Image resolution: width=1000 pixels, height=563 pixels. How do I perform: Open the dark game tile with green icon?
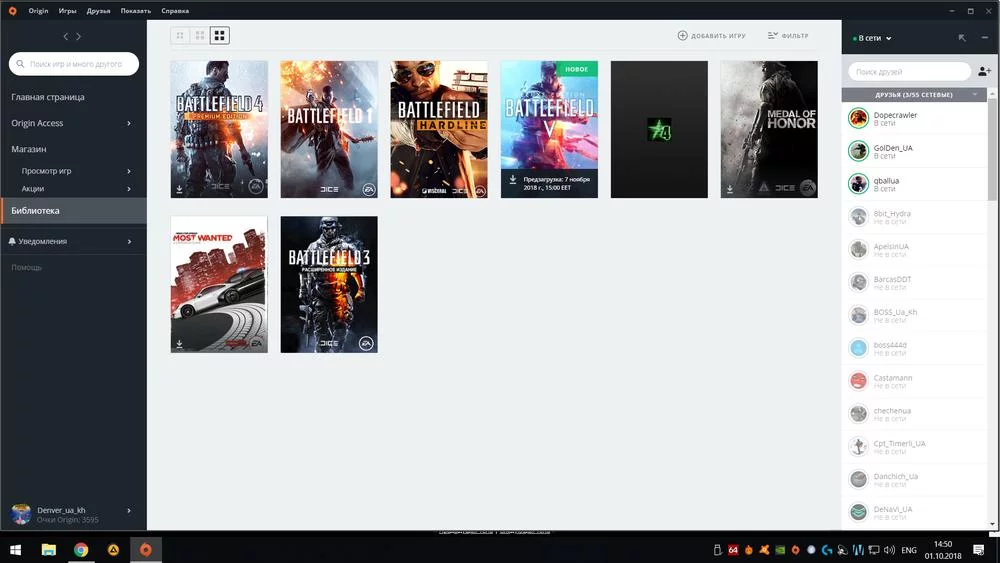659,129
